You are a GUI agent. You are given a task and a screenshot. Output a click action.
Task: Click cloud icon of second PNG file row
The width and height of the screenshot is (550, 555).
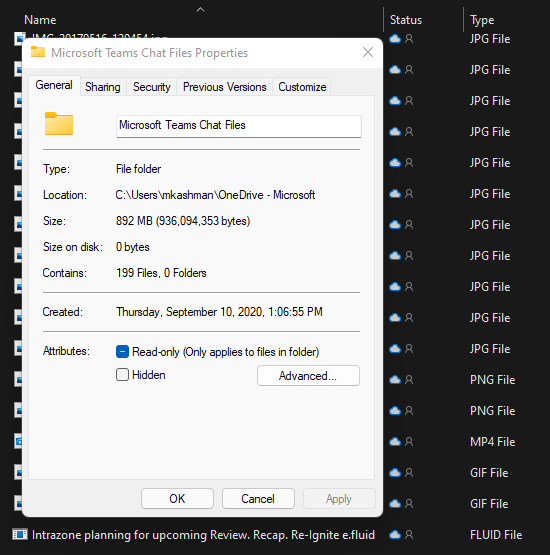[395, 411]
